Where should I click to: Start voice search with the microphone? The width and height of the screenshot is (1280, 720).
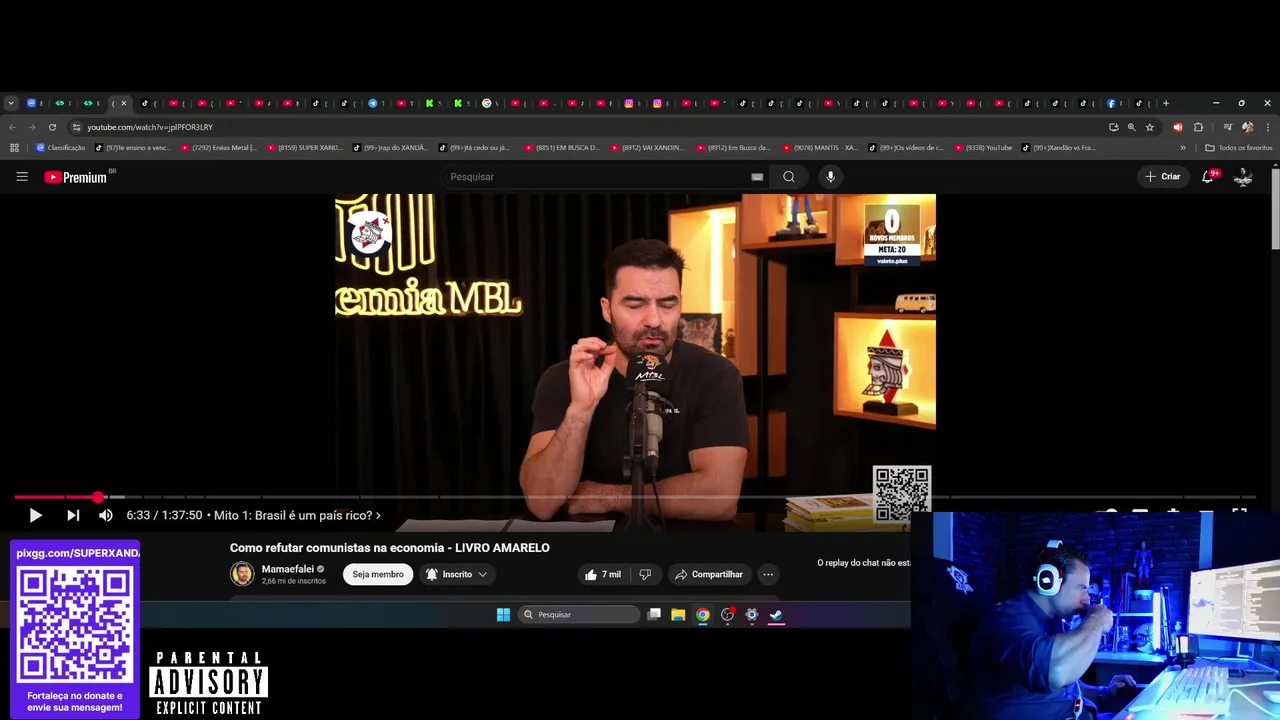coord(830,177)
